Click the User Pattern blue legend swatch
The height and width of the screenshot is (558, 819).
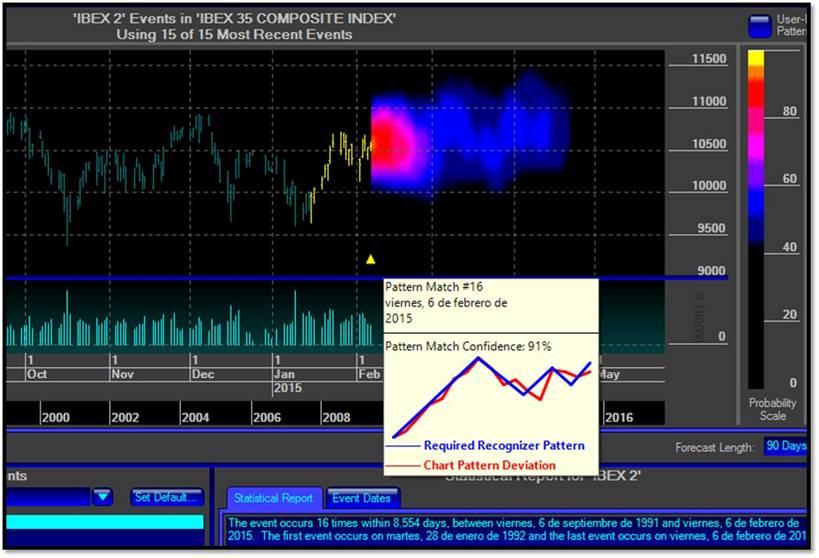coord(759,26)
